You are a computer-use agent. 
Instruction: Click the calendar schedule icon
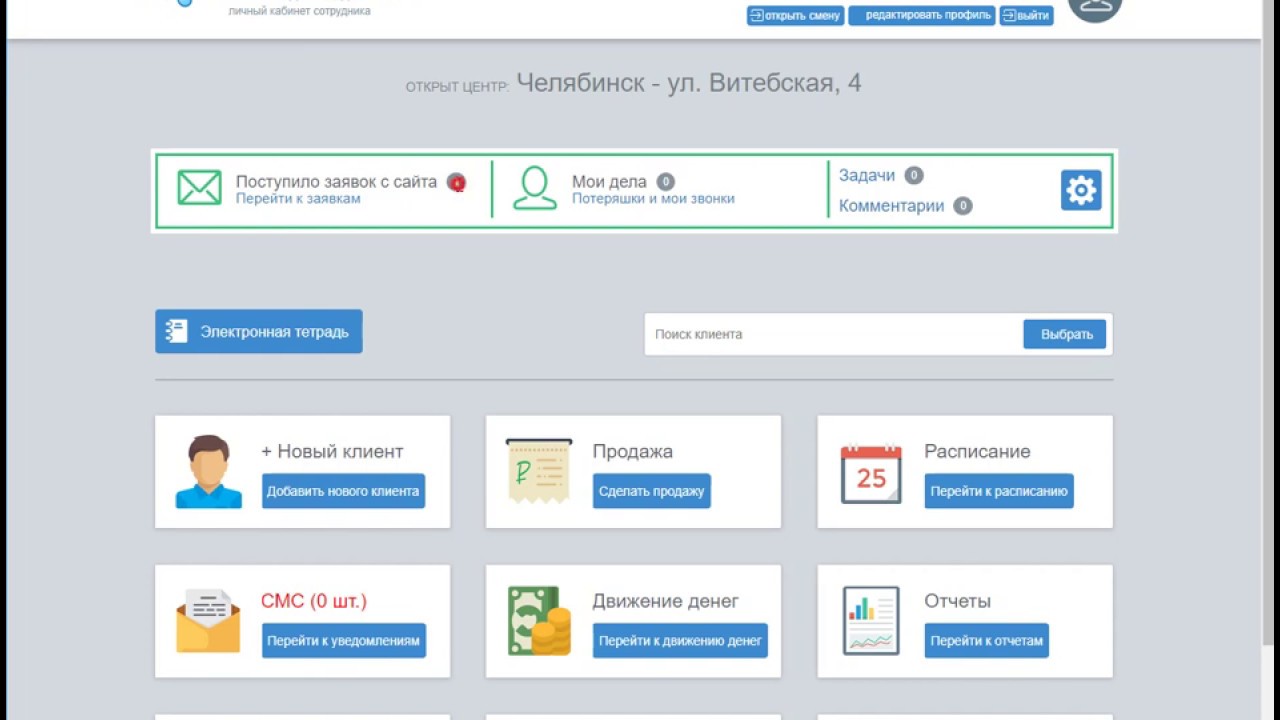[871, 473]
